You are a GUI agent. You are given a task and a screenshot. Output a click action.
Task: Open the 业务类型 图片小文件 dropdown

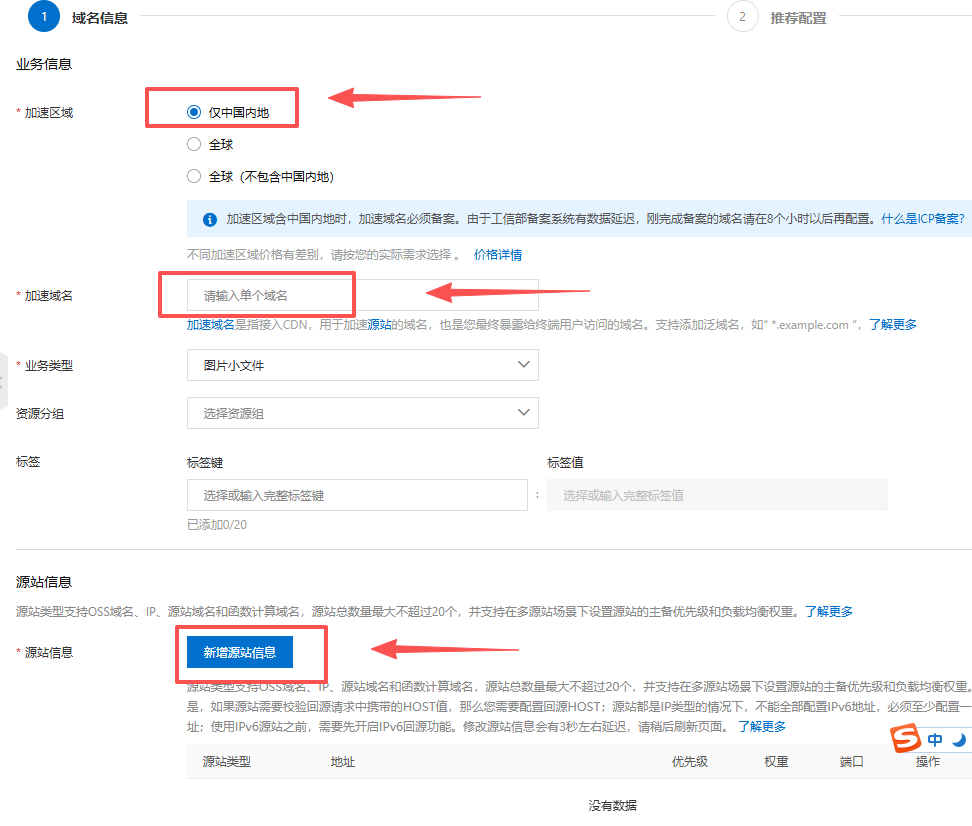point(363,365)
